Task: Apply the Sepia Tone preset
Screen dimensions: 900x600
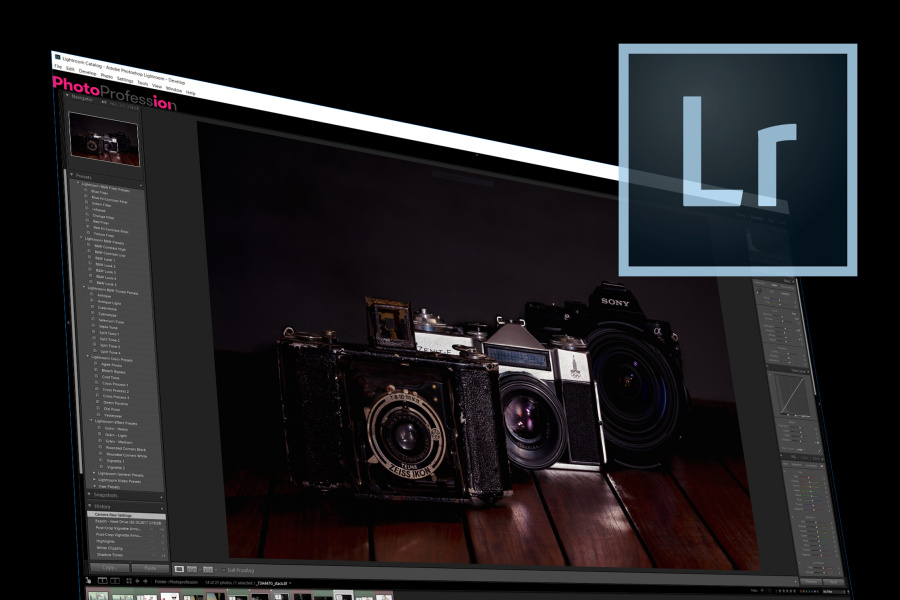Action: [x=108, y=327]
